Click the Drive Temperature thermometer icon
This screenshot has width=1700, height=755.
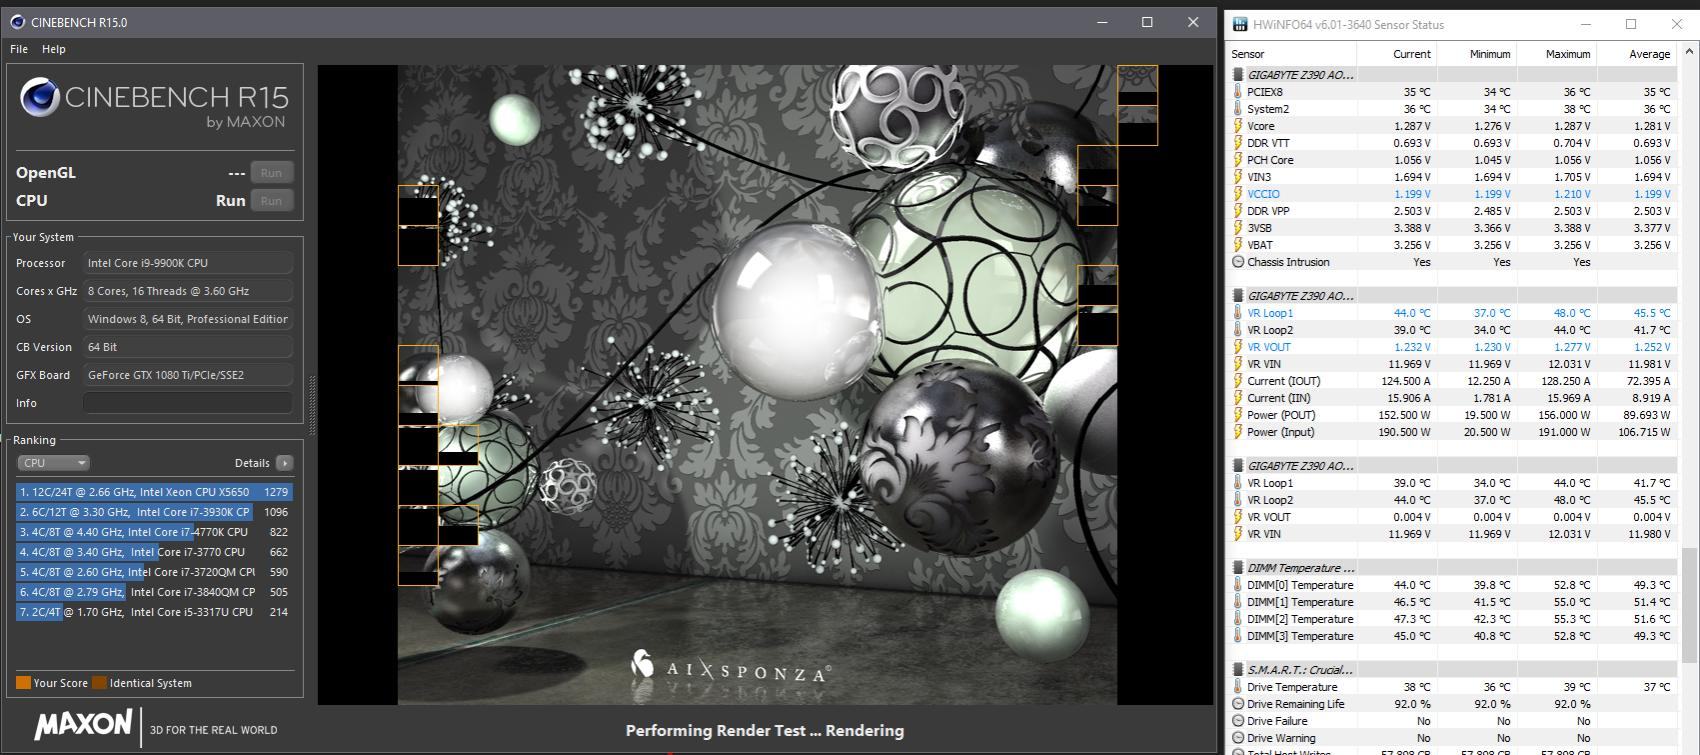[x=1238, y=687]
